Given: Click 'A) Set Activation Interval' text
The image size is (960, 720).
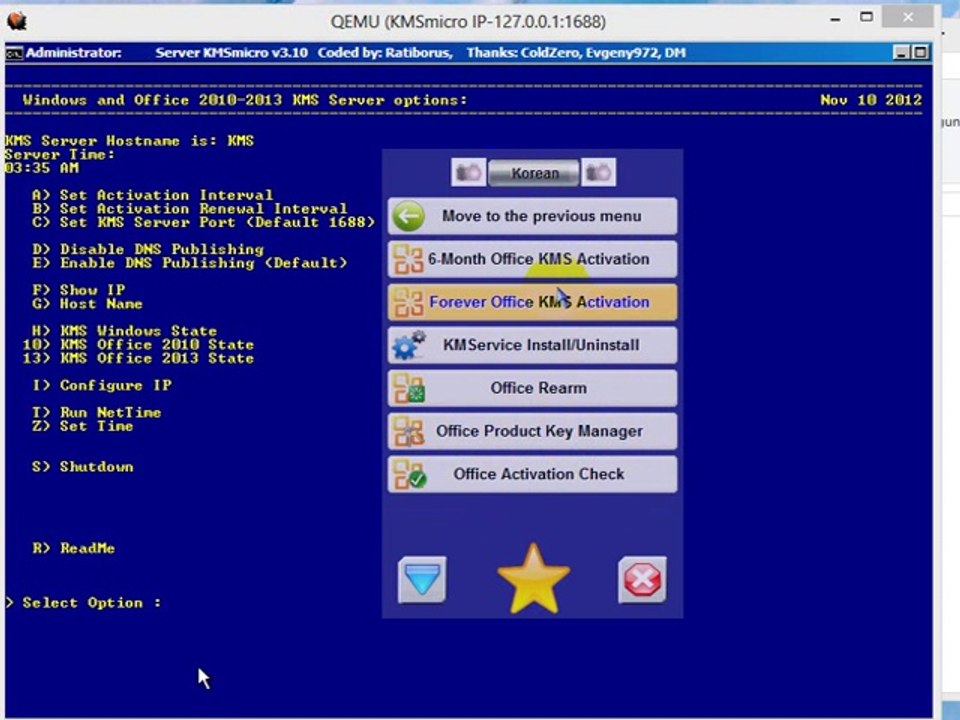Looking at the screenshot, I should [152, 195].
